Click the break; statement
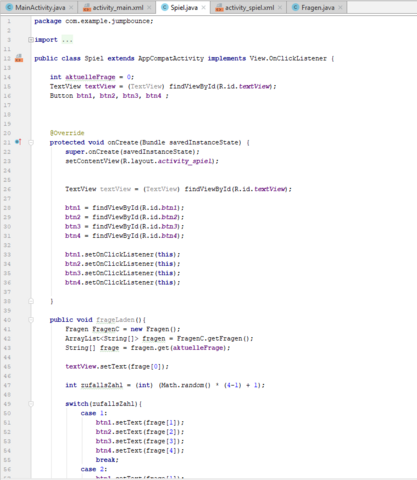 click(x=107, y=460)
